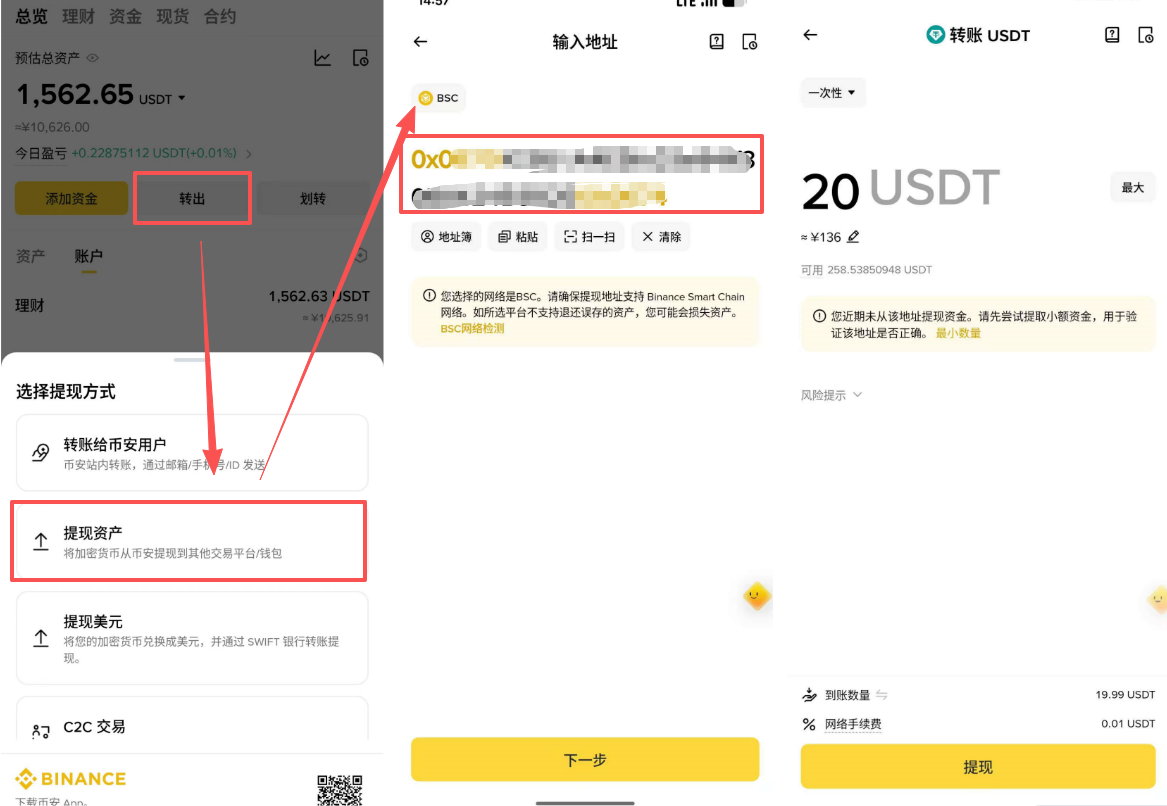The image size is (1167, 806).
Task: Open the chat assistant icon on address screen
Action: [x=757, y=596]
